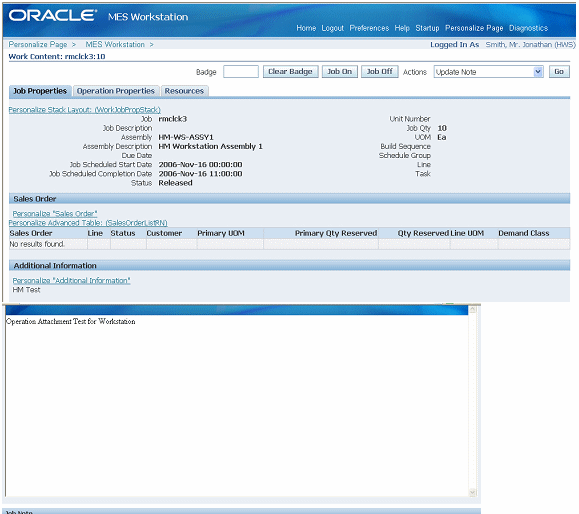The image size is (579, 514).
Task: Click the Job Off button
Action: point(380,72)
